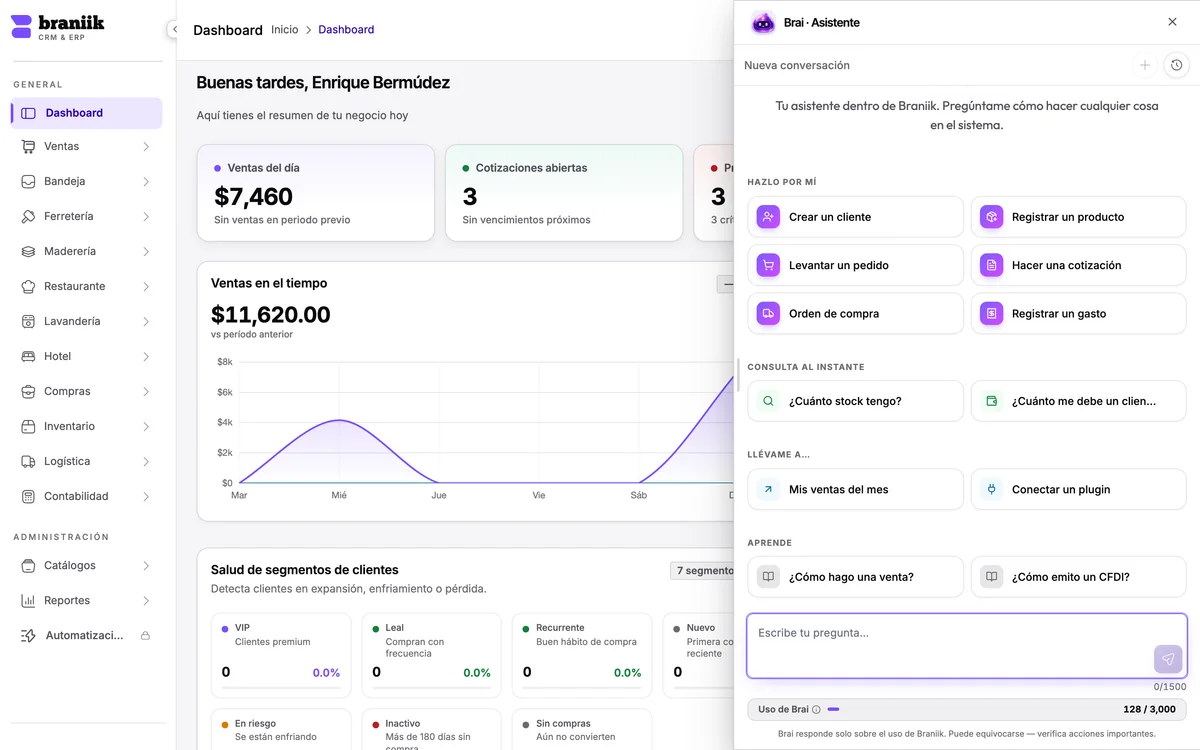Expand the Hotel menu chevron

point(146,356)
